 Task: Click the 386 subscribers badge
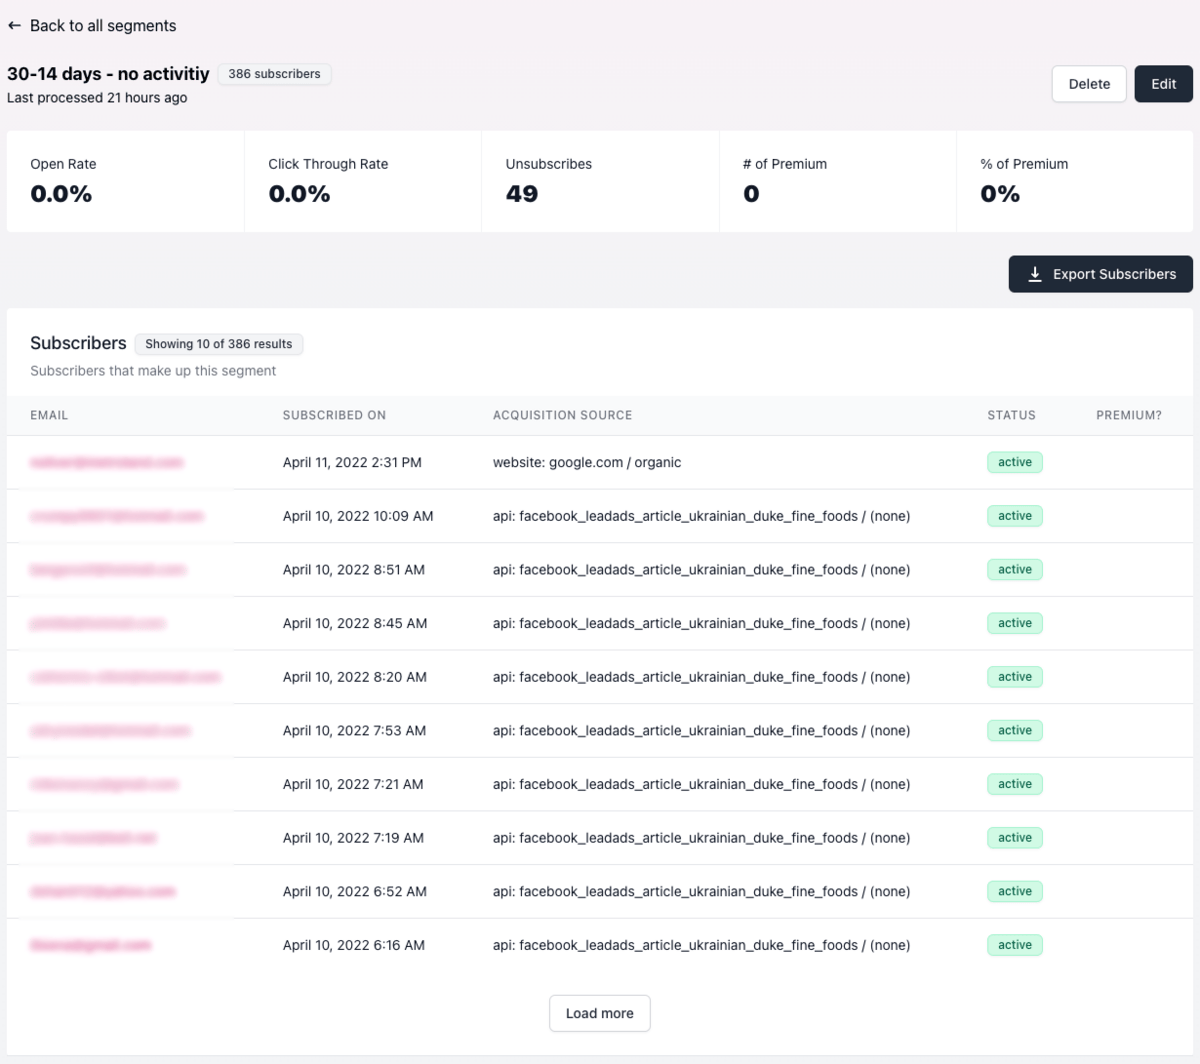click(x=274, y=74)
